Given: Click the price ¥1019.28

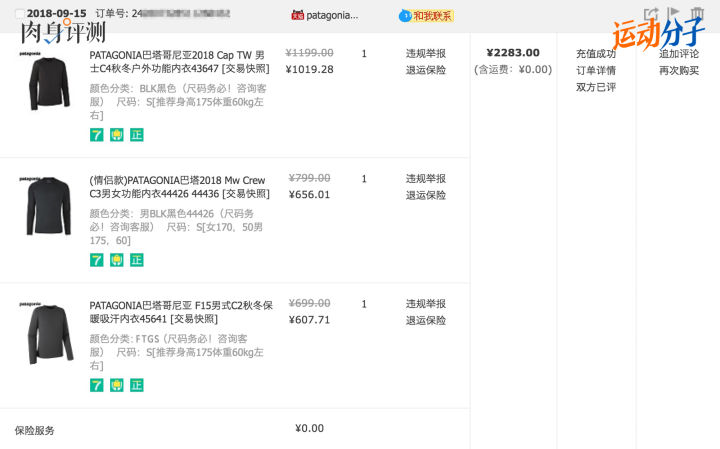Looking at the screenshot, I should coord(309,70).
